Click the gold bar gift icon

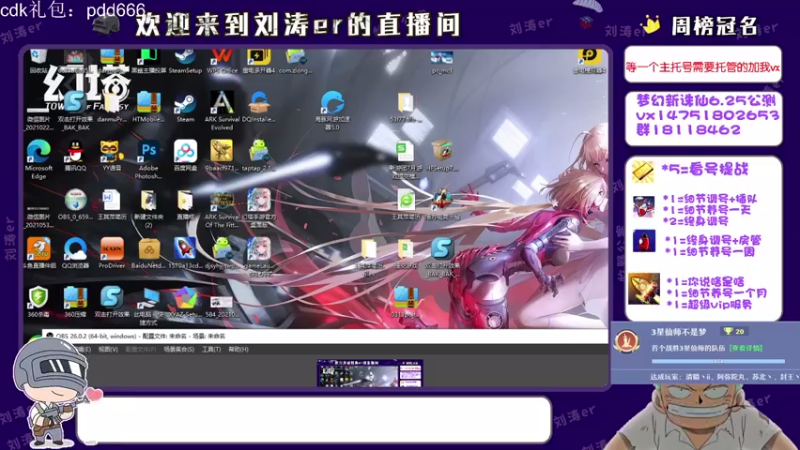(x=643, y=171)
